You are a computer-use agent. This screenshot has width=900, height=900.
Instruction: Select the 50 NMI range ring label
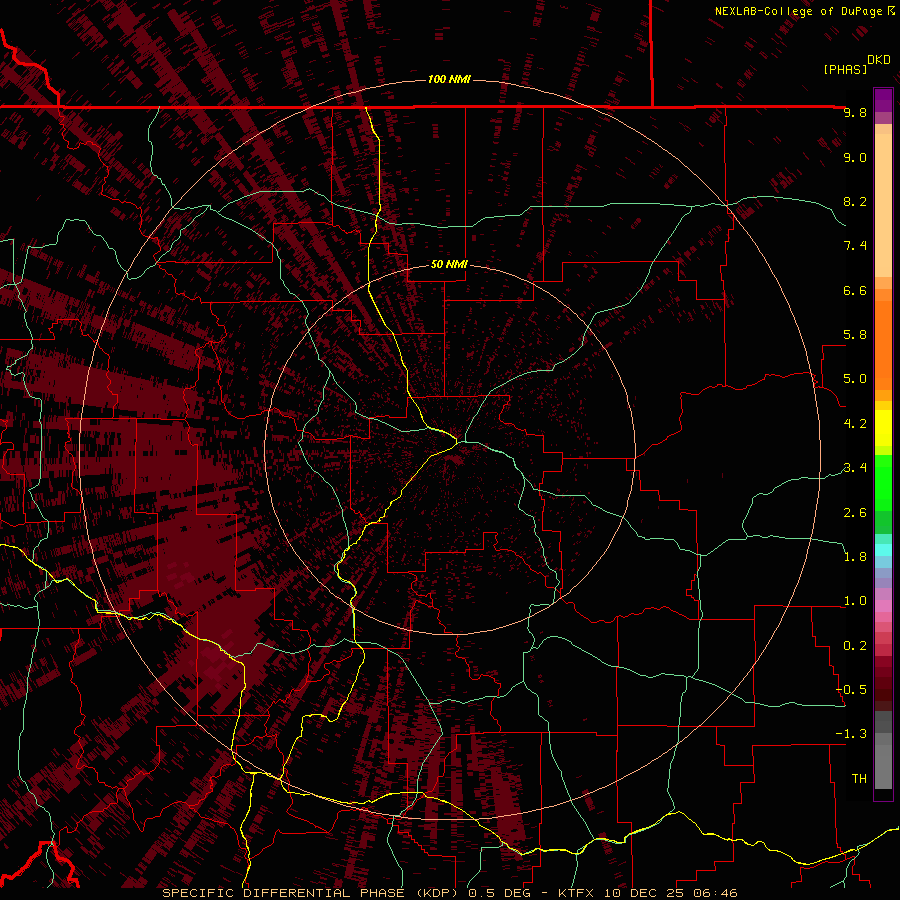click(449, 264)
